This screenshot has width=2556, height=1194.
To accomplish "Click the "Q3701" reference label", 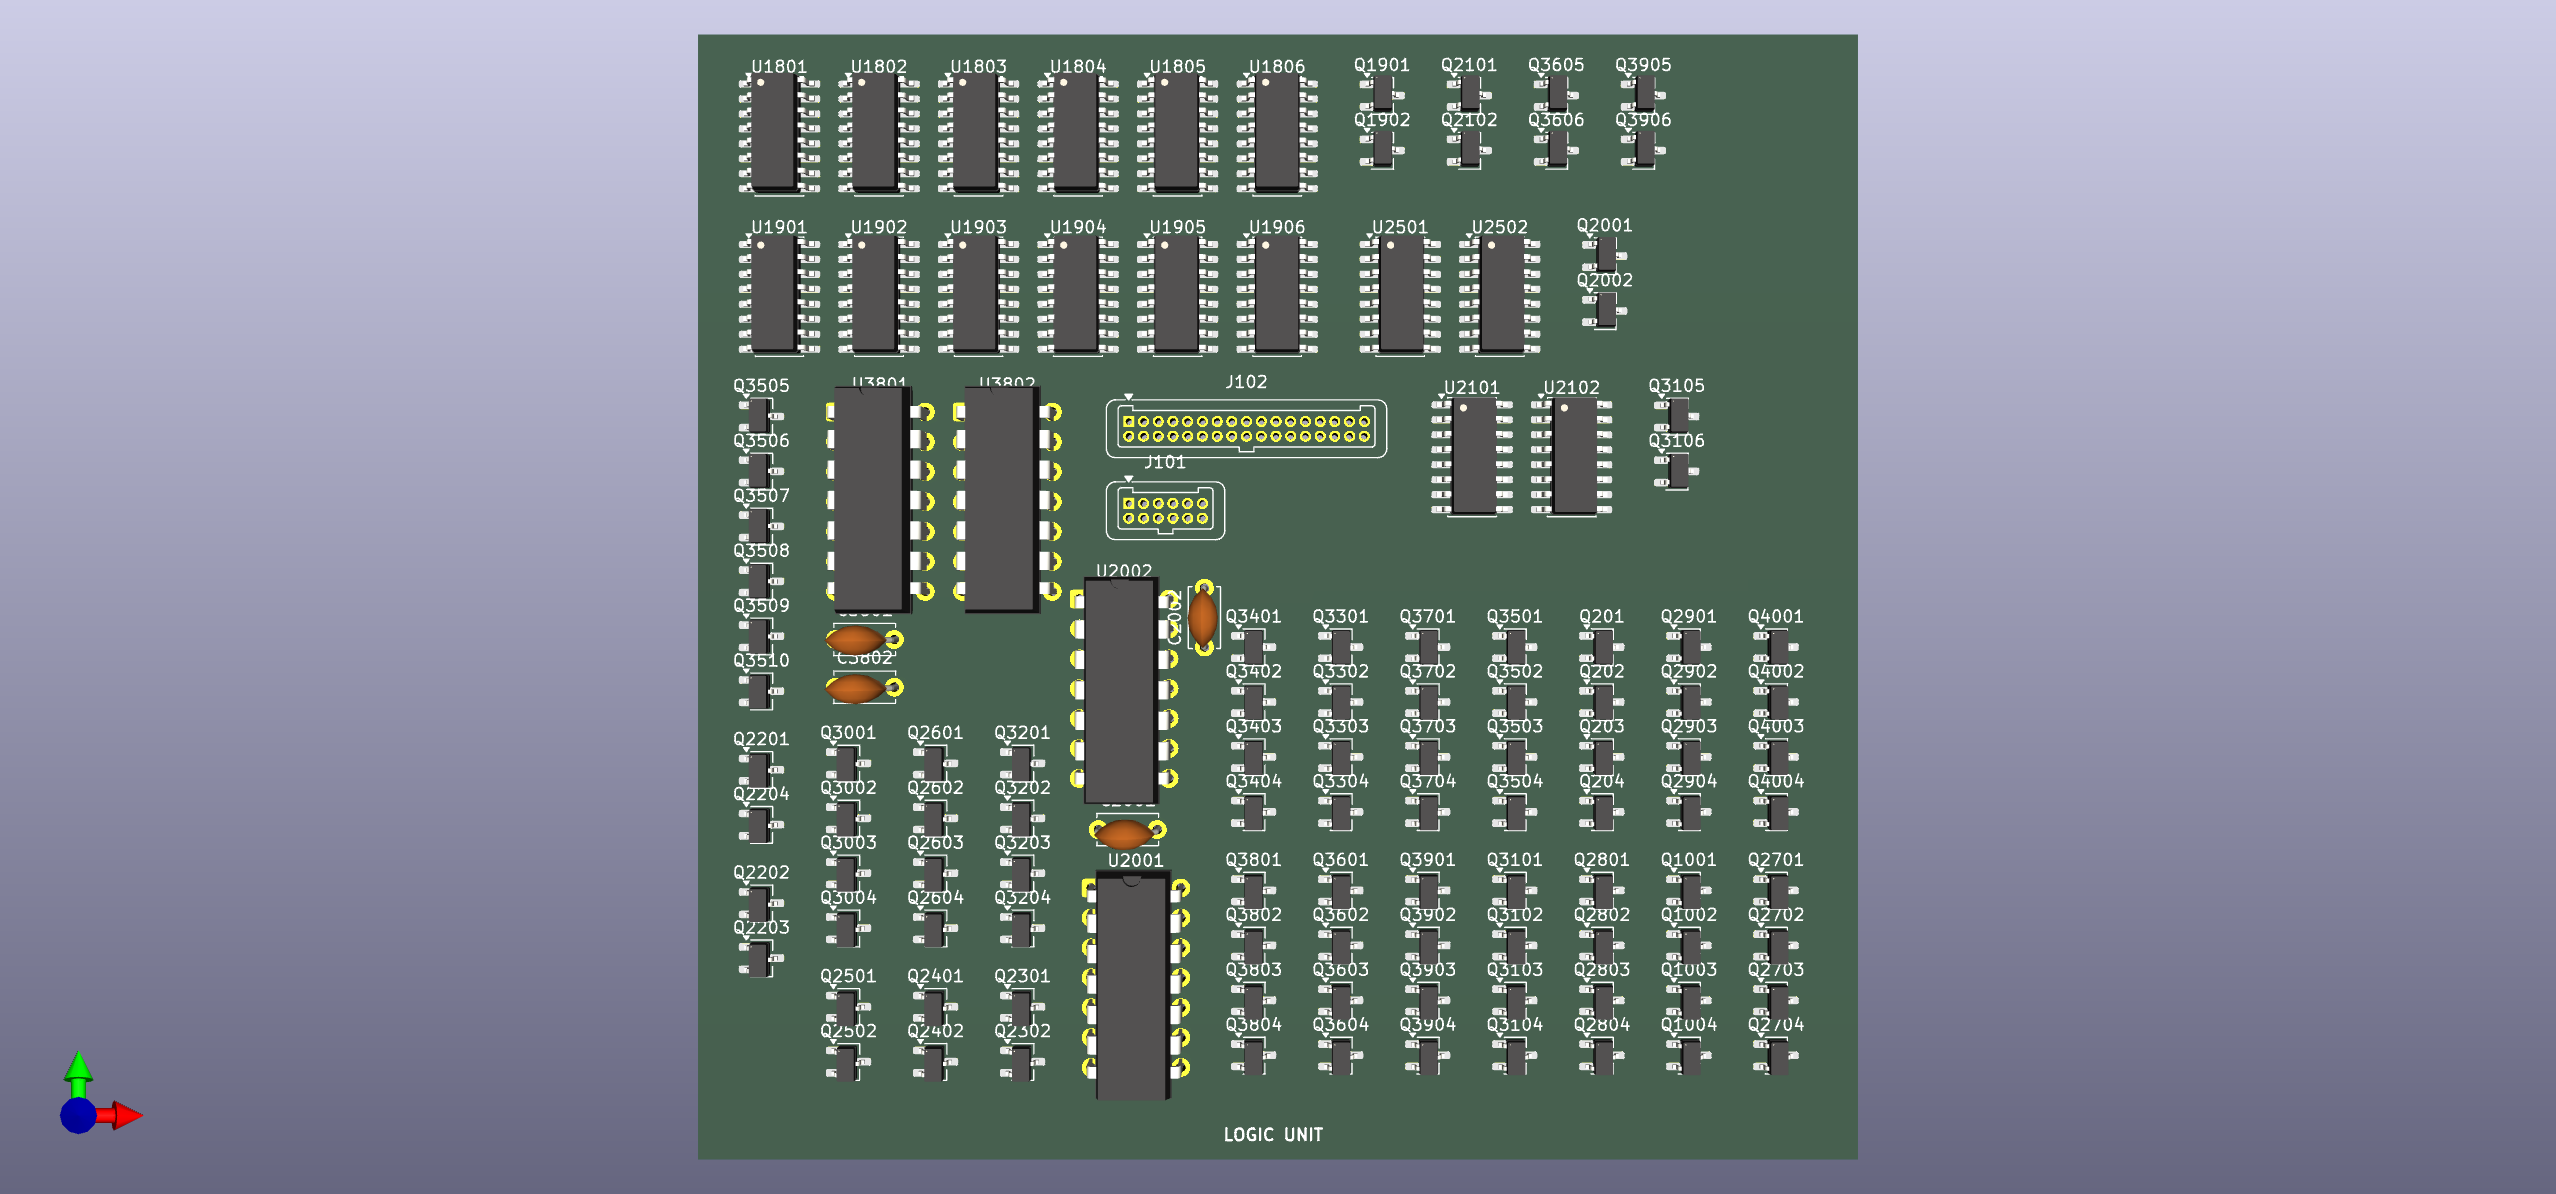I will [1427, 617].
